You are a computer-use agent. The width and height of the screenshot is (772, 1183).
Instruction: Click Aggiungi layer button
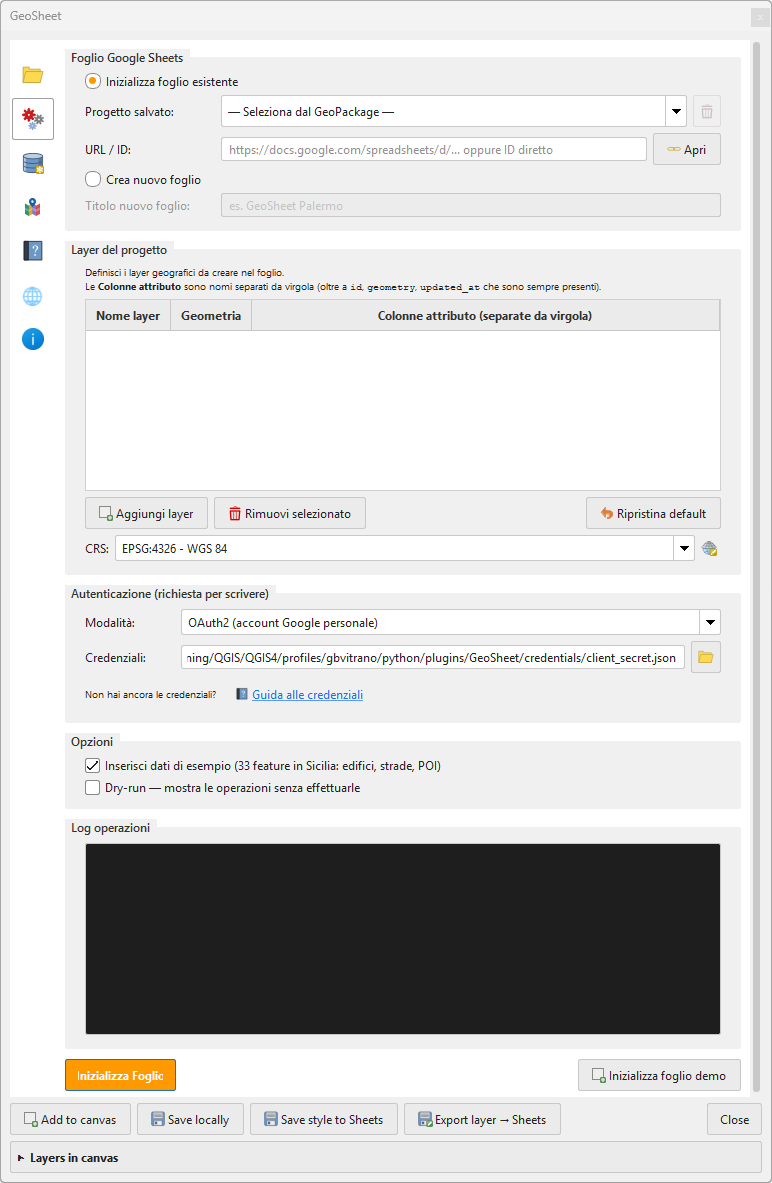(146, 513)
